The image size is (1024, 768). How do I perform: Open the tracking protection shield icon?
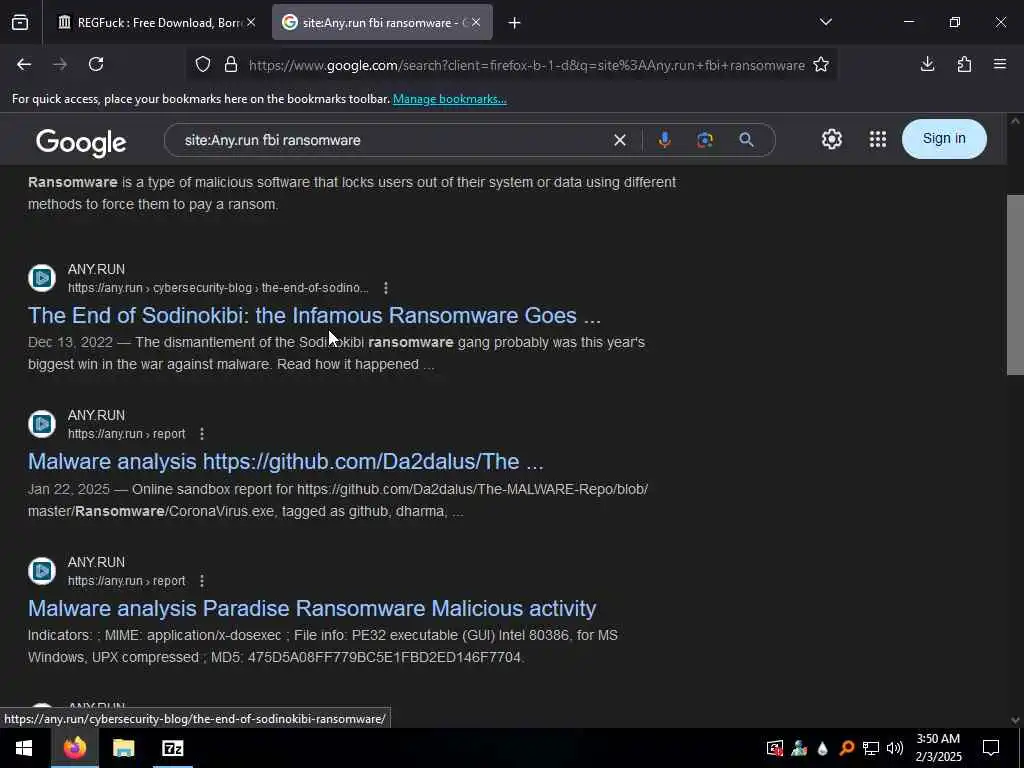coord(203,65)
